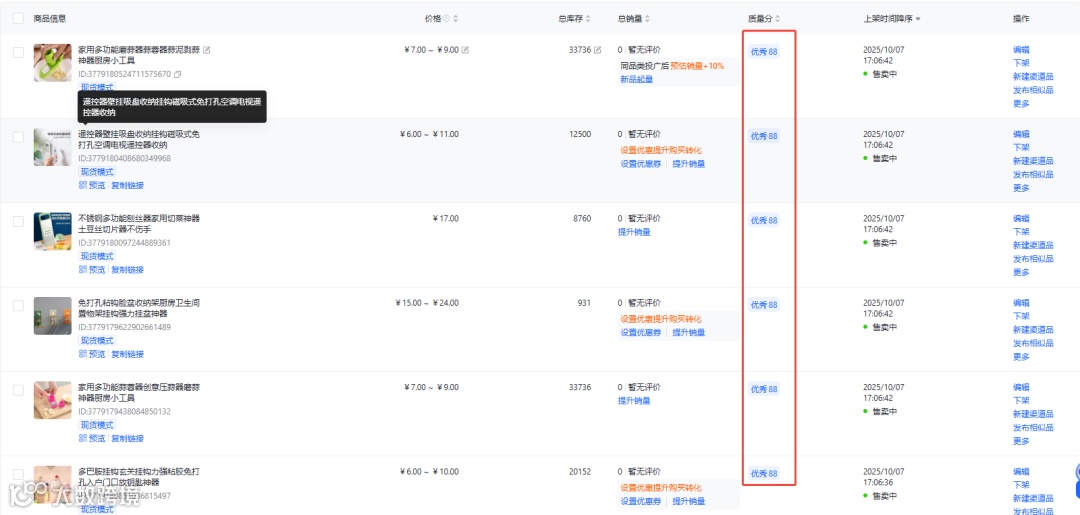Click the edit icon beside stock 33736

pos(598,50)
